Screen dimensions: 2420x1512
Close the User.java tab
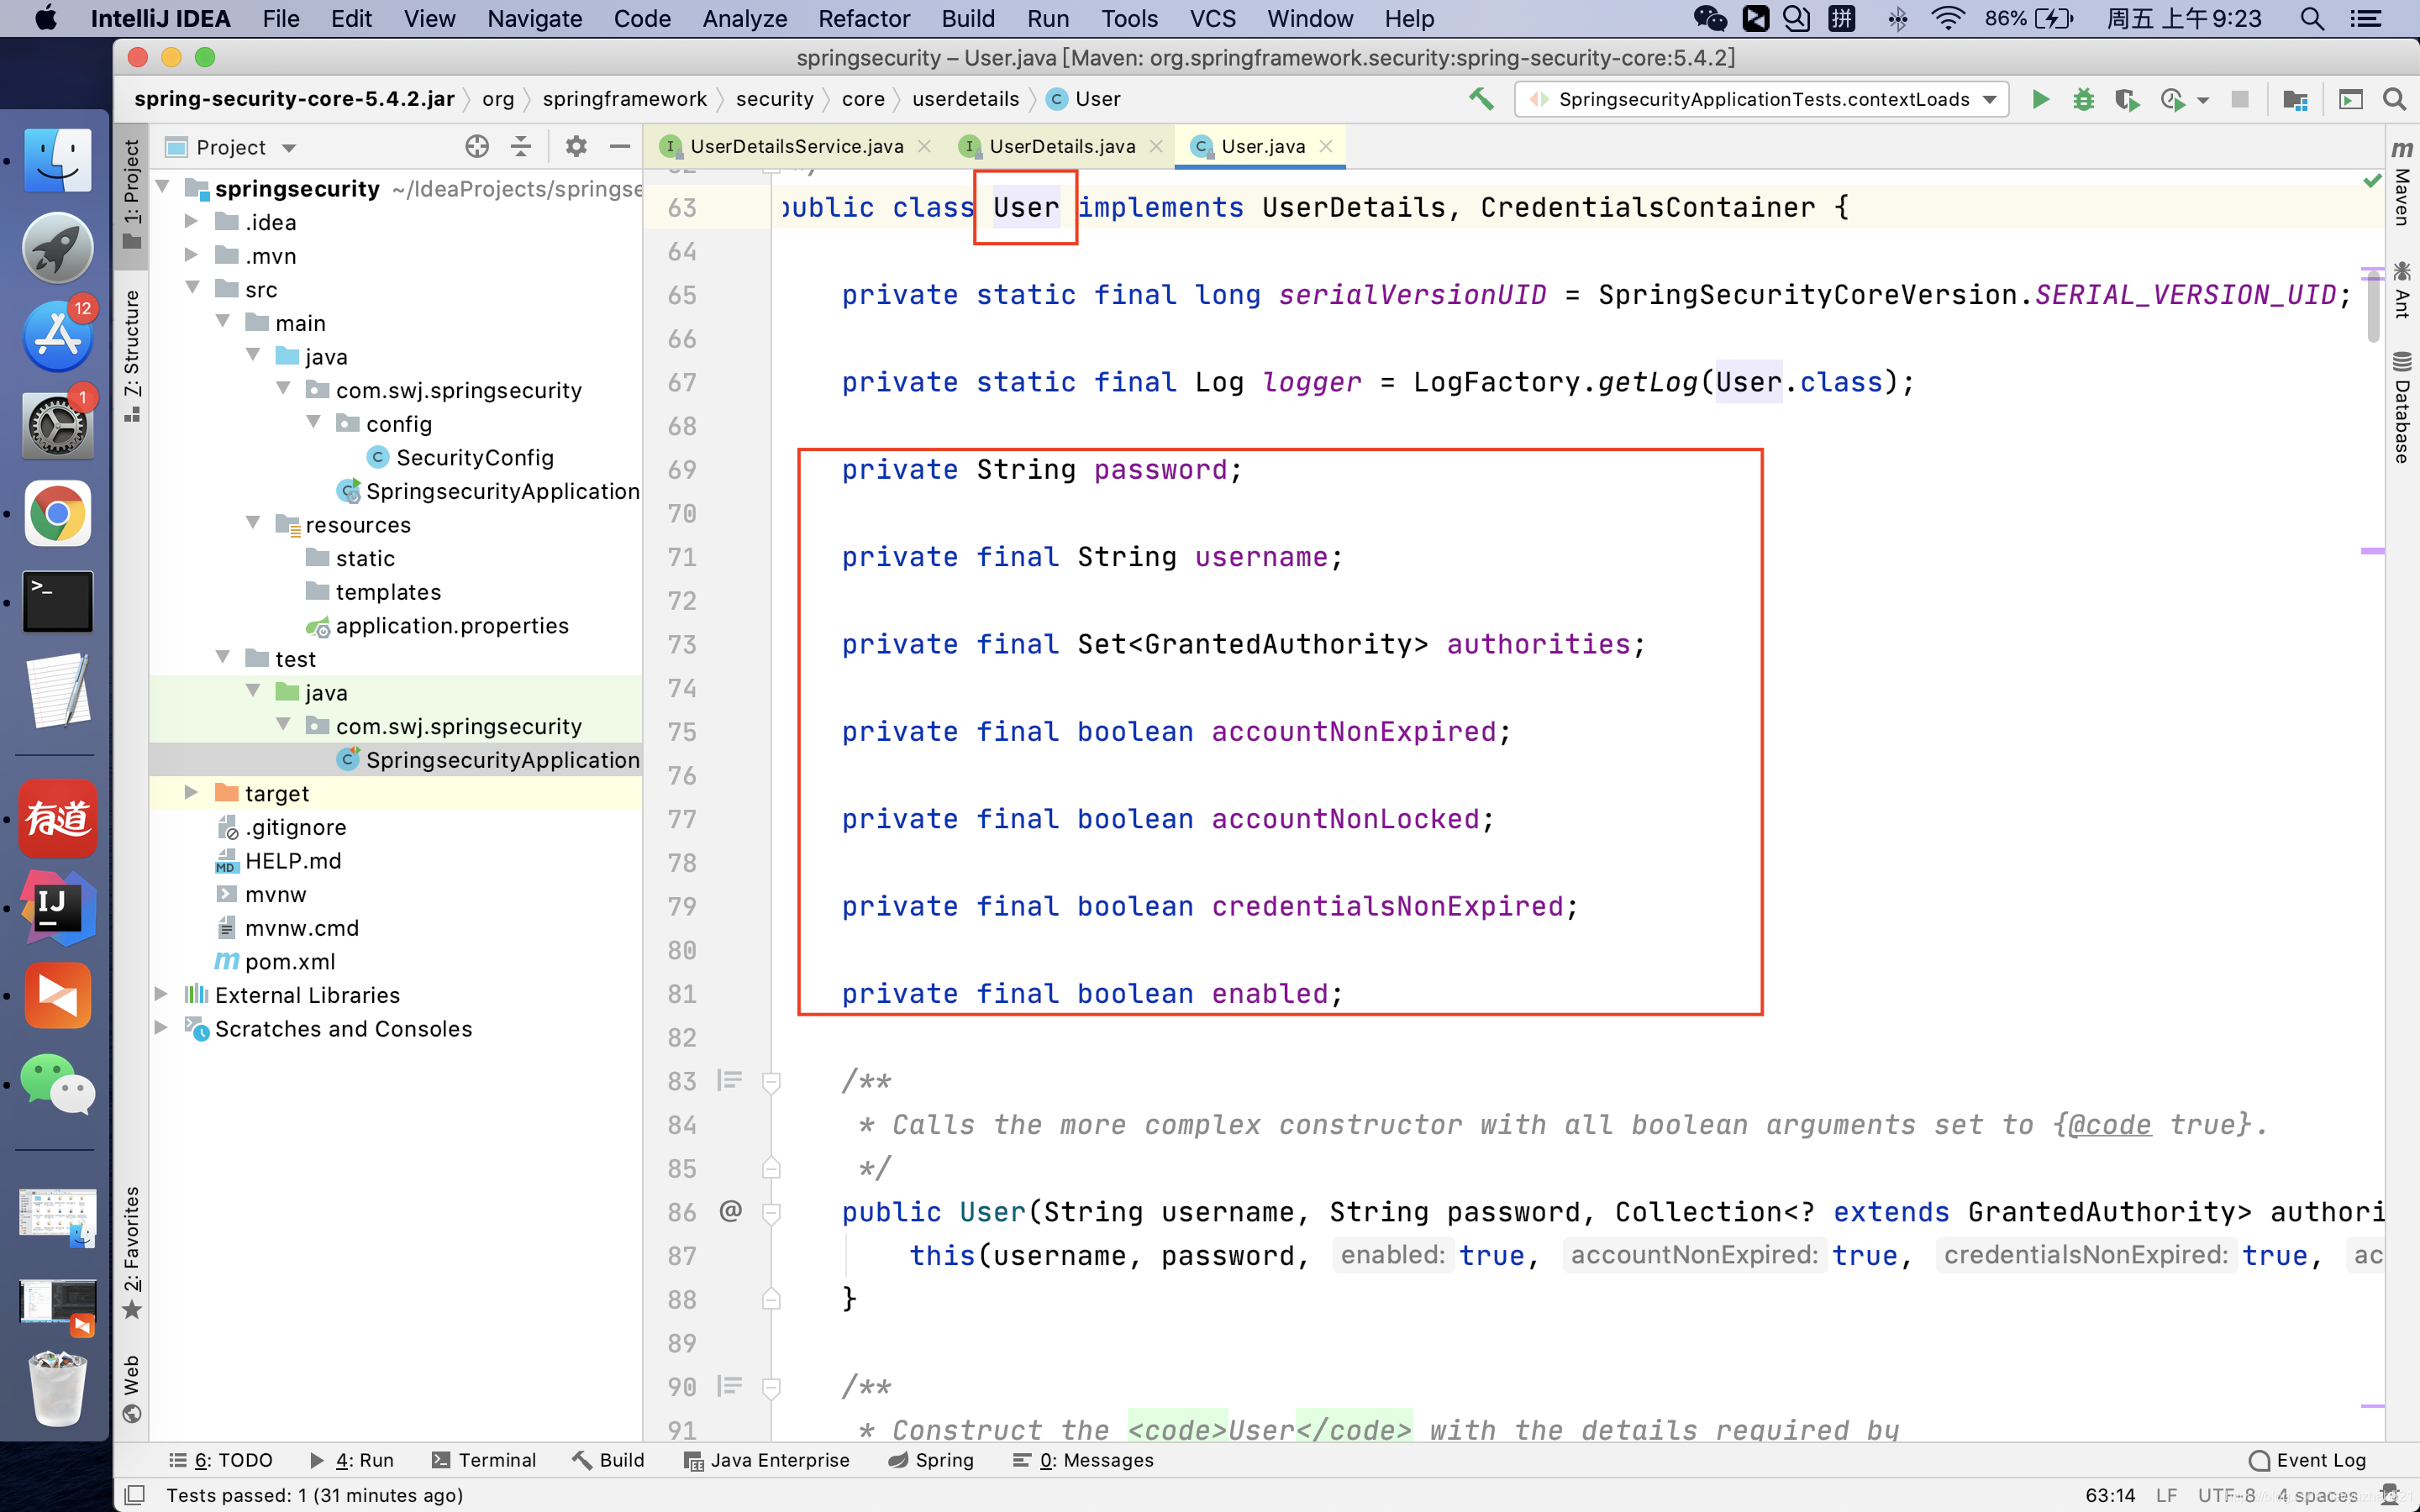[1326, 146]
